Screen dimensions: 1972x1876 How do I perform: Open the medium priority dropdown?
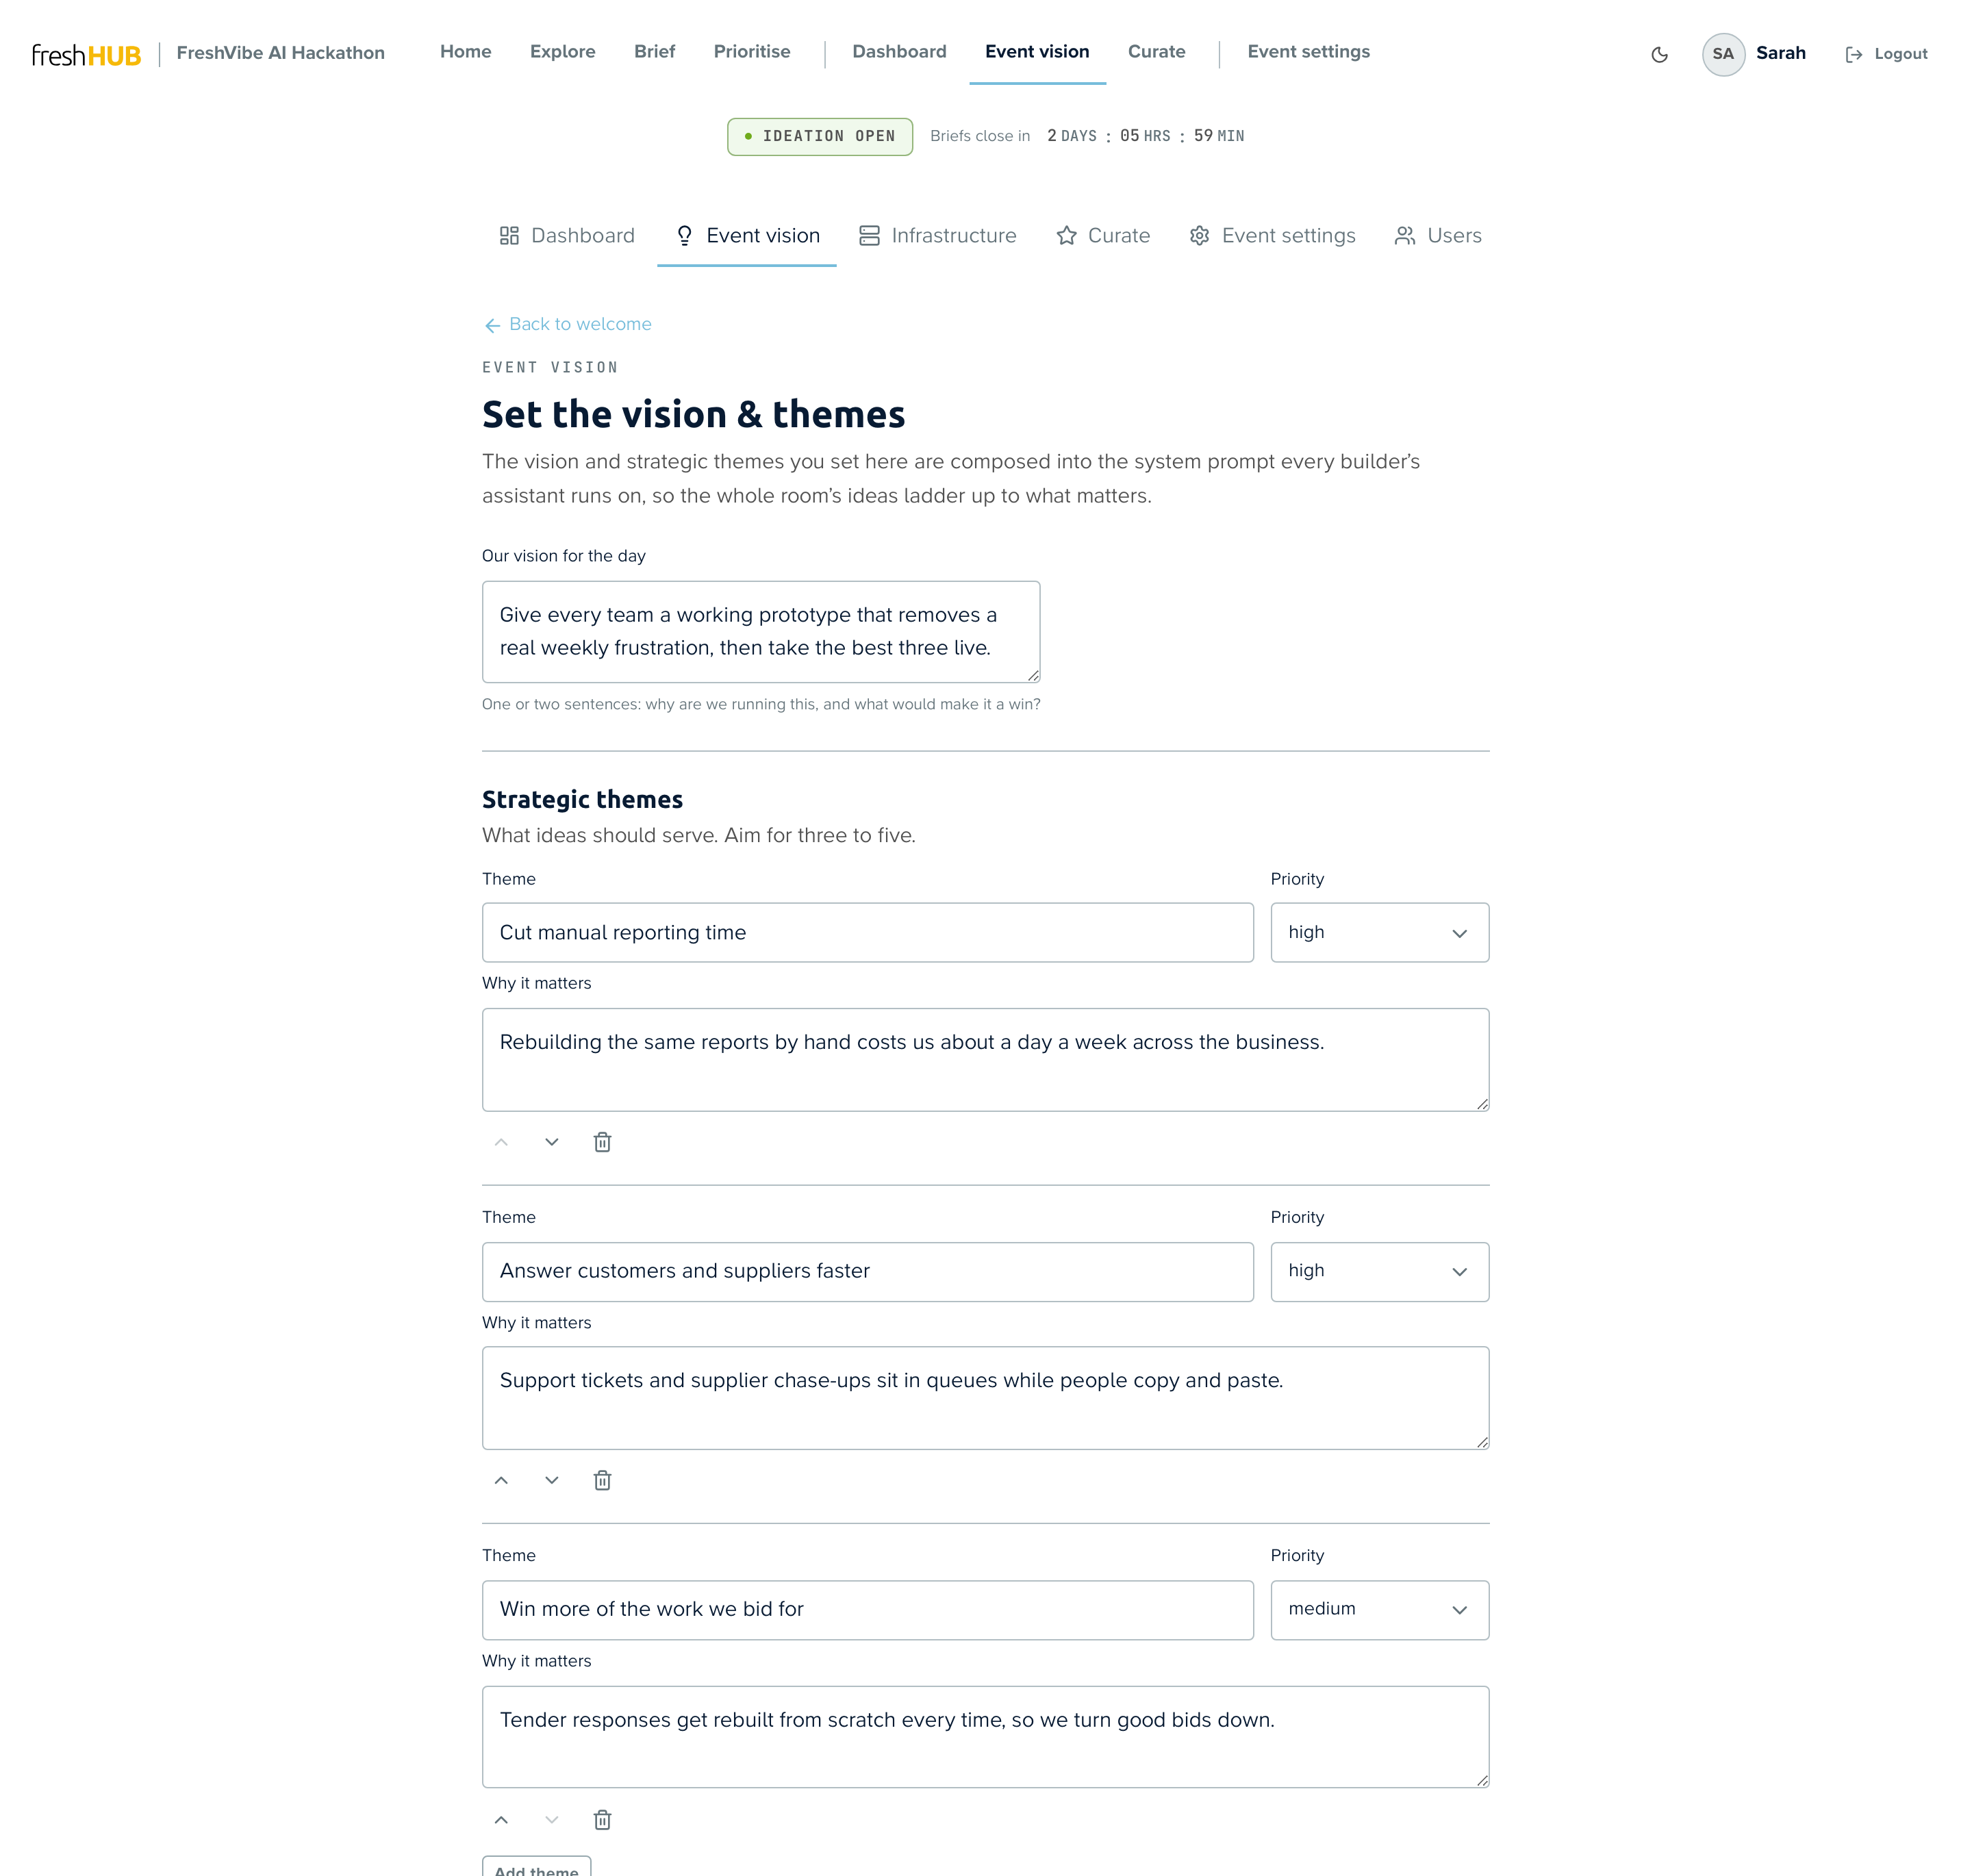click(x=1379, y=1610)
